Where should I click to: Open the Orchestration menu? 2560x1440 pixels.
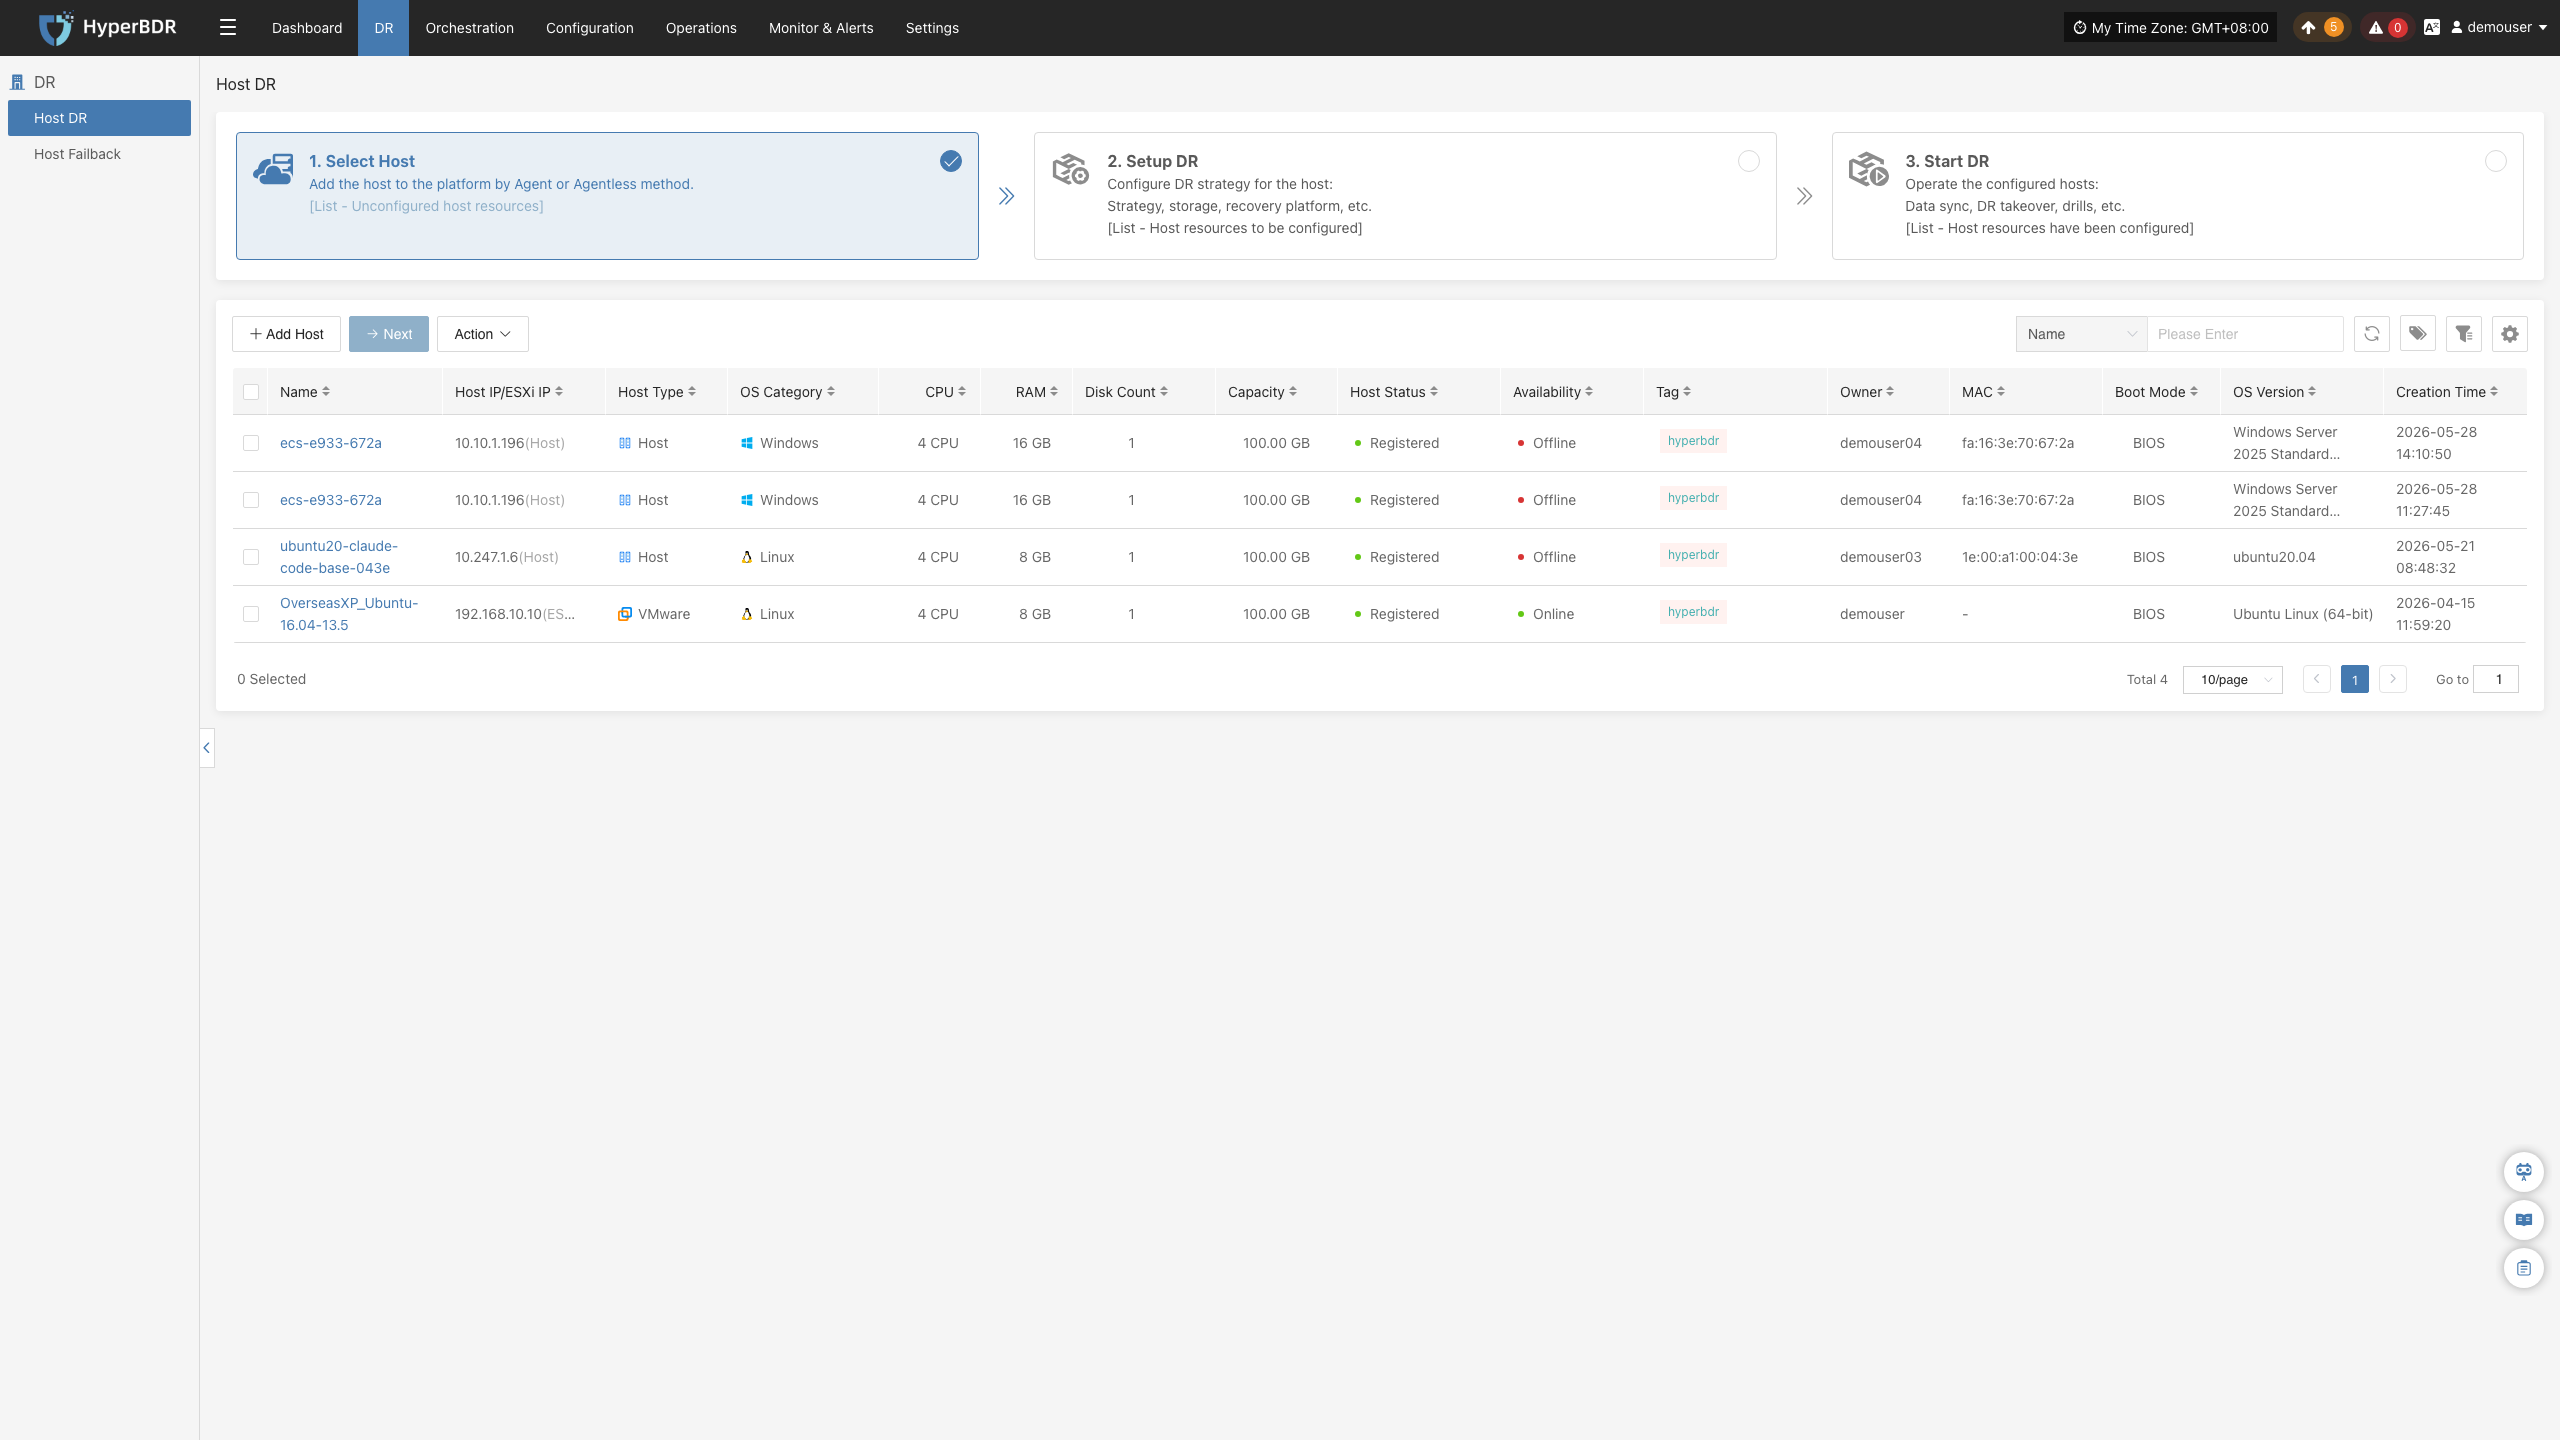click(469, 28)
